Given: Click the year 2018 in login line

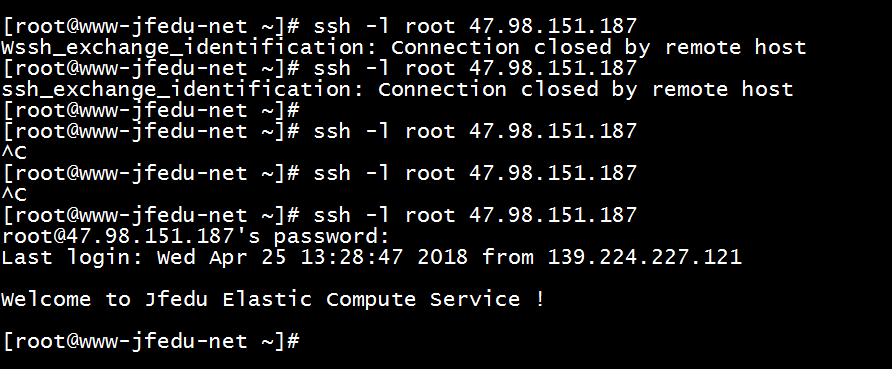Looking at the screenshot, I should coord(443,257).
